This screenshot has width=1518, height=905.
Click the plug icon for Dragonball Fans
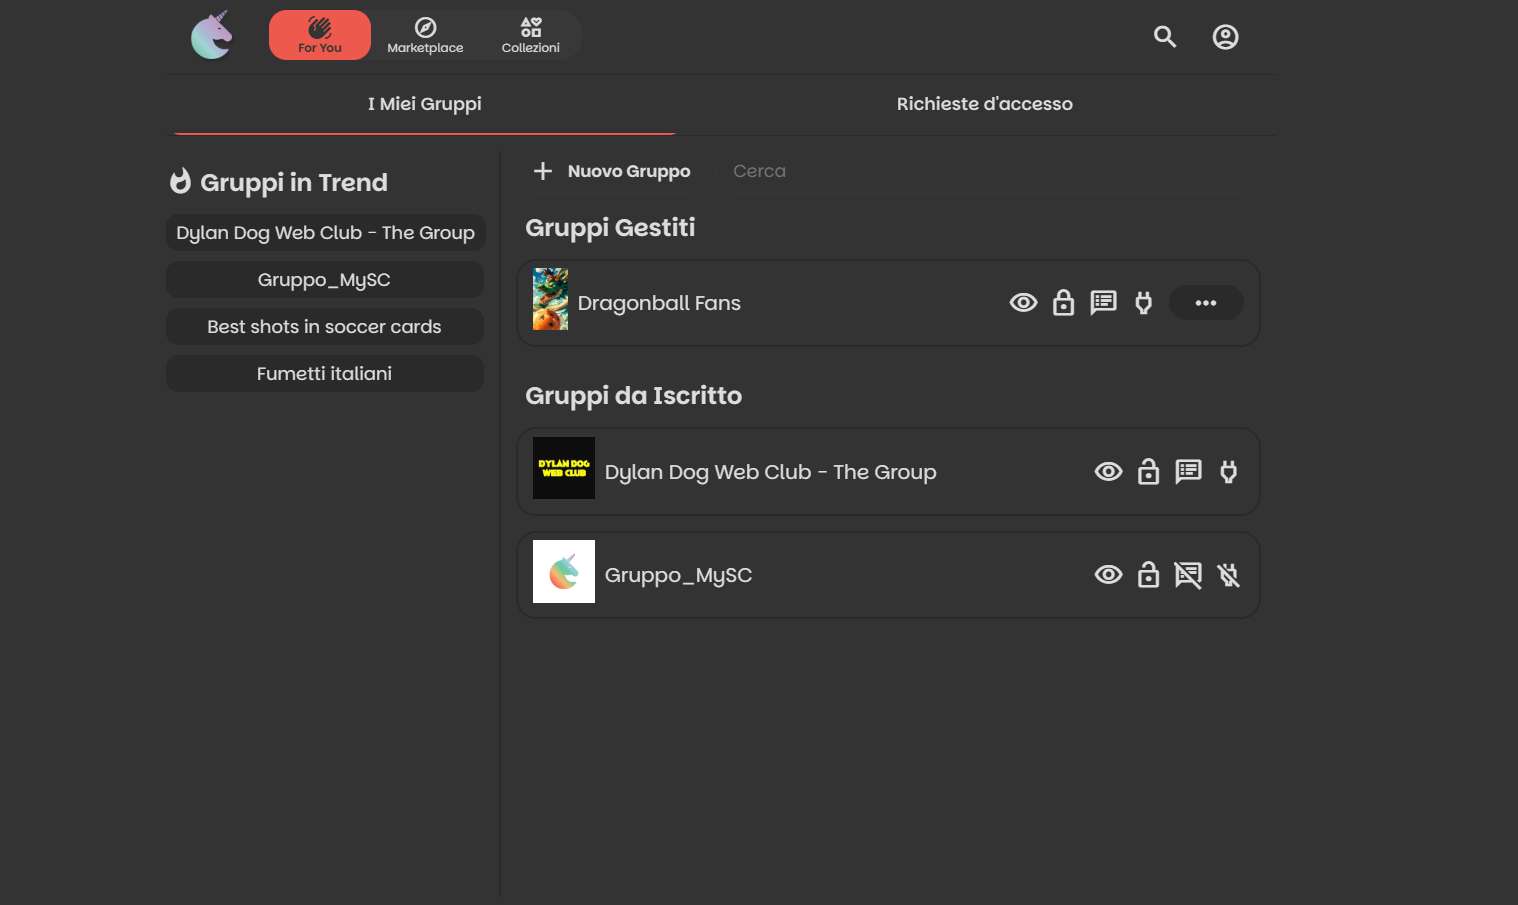pyautogui.click(x=1144, y=303)
